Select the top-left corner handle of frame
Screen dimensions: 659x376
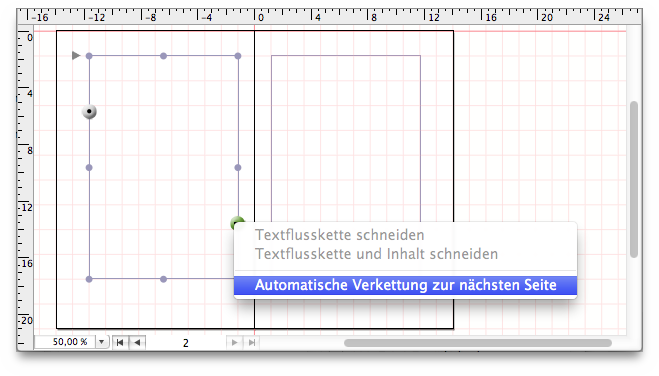(89, 56)
